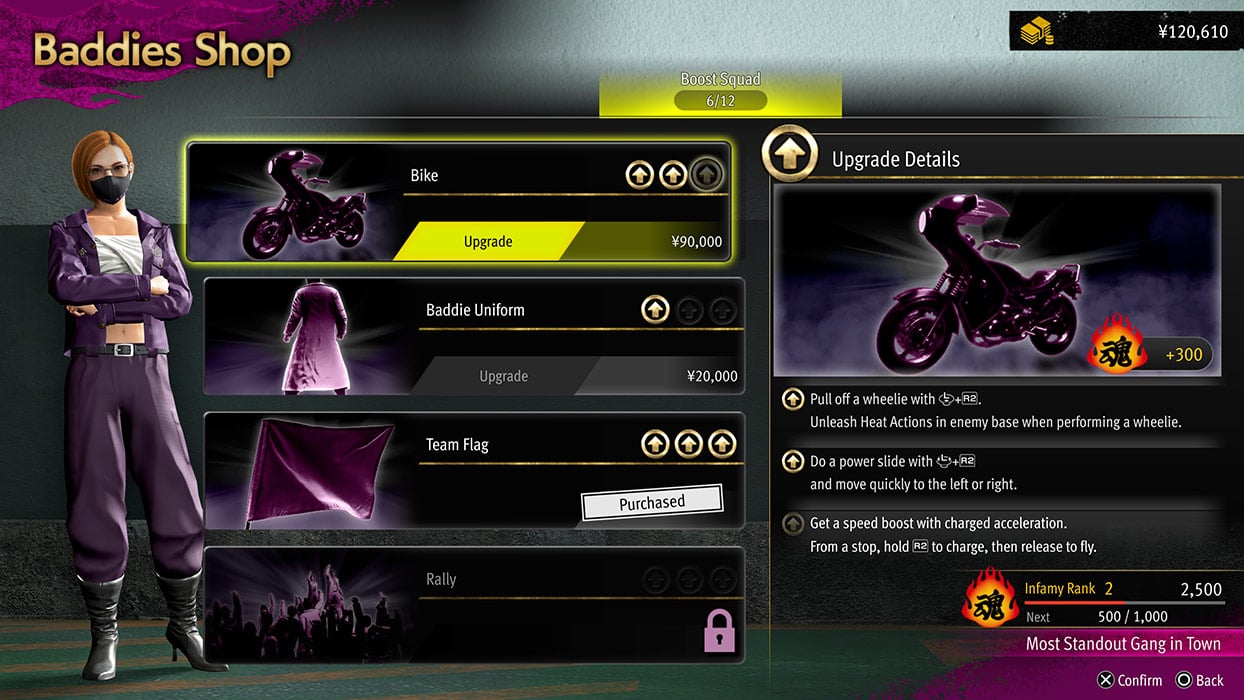Click the Infamy Rank progress bar
1244x700 pixels.
1125,603
